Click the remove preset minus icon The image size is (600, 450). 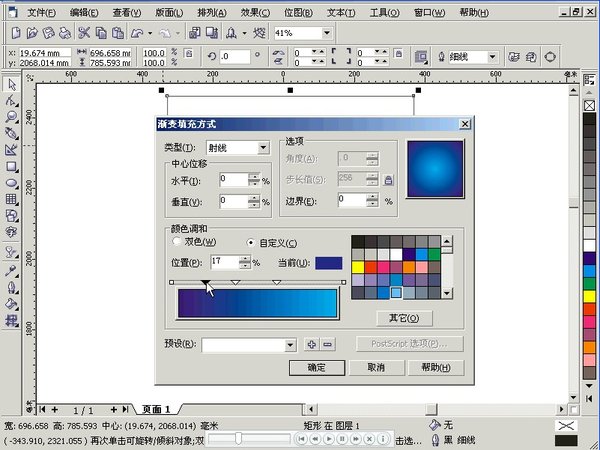[x=328, y=344]
